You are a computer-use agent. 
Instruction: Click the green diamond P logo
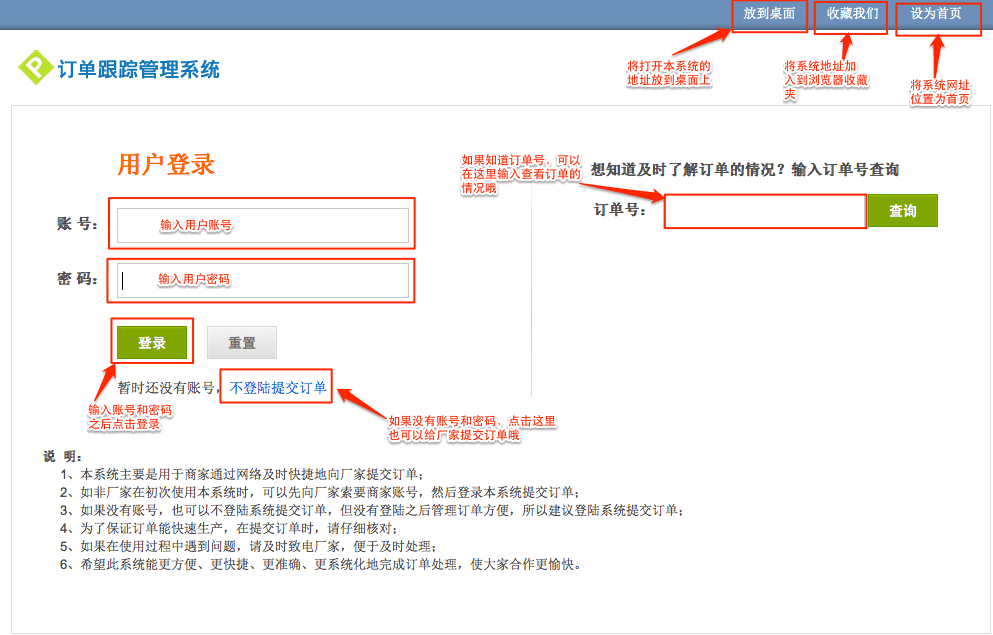(35, 68)
